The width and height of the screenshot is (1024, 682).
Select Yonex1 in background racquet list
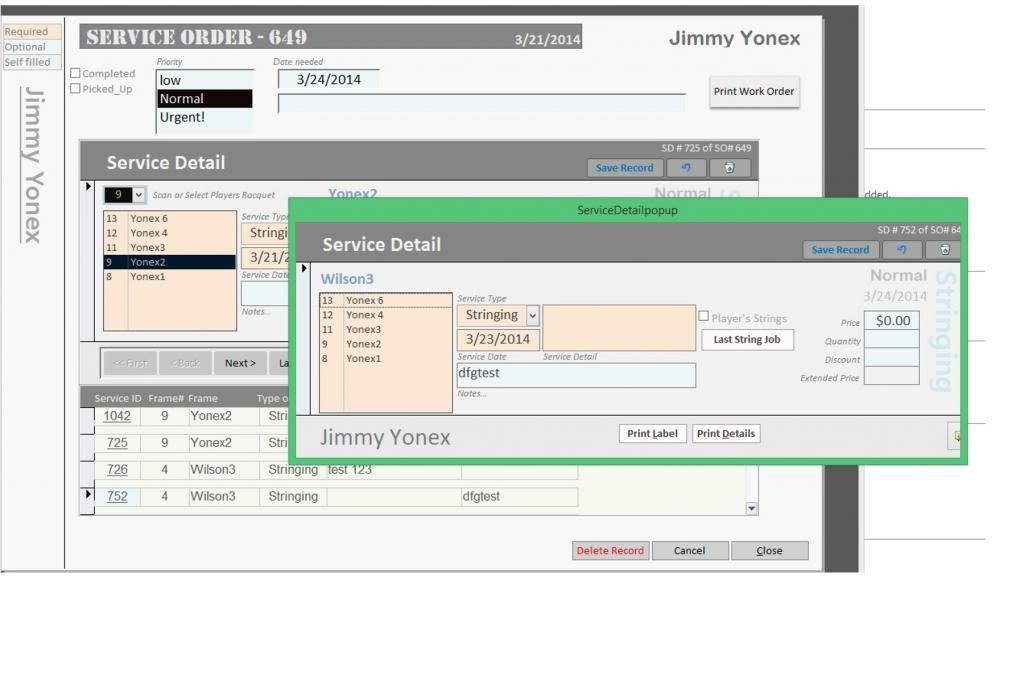pyautogui.click(x=169, y=276)
